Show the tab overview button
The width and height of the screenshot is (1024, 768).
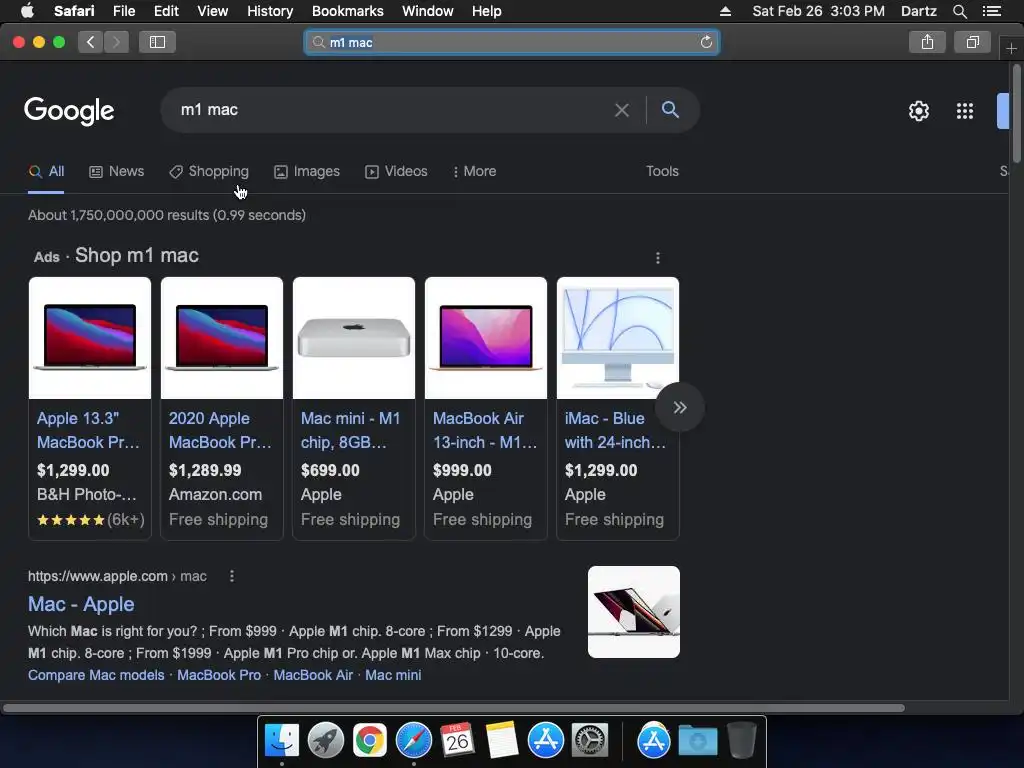[972, 42]
